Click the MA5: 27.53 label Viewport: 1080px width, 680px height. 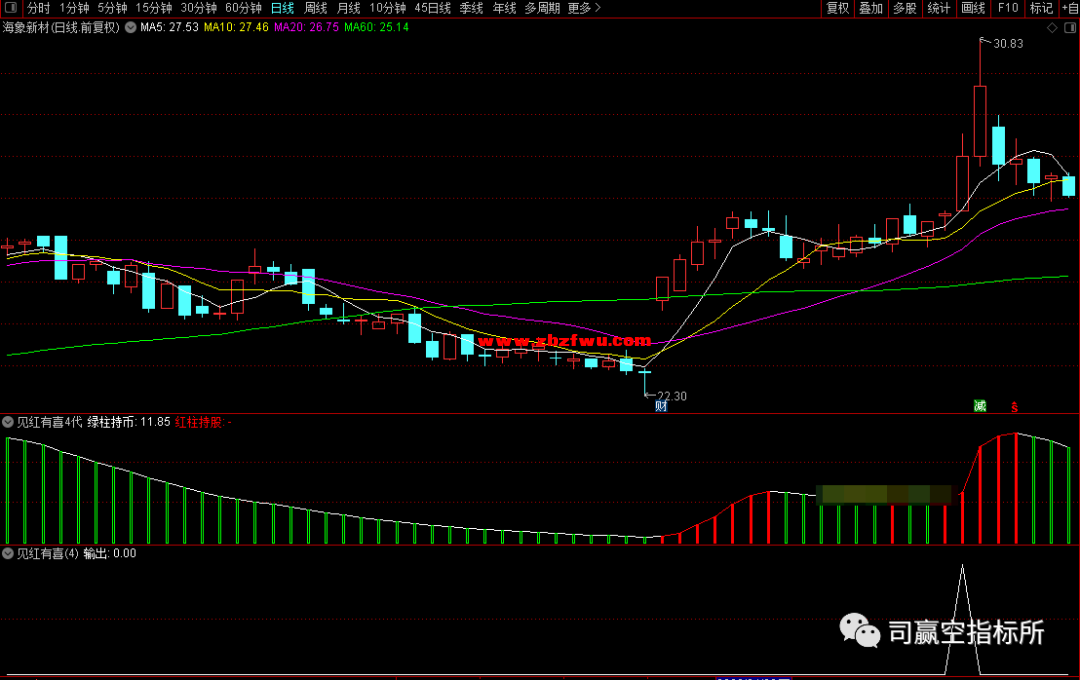click(x=169, y=28)
